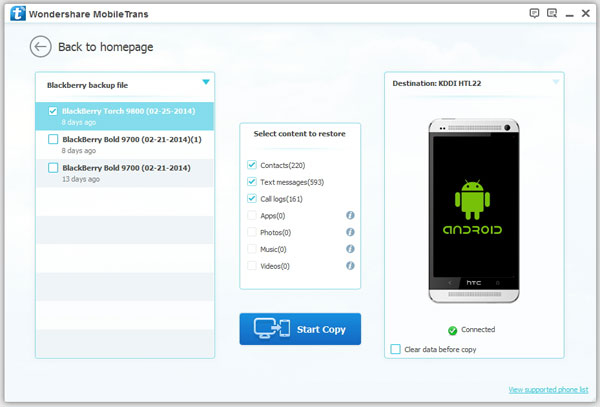Select BlackBerry Torch 9800 (02-25-2014) row text
The width and height of the screenshot is (600, 407).
pyautogui.click(x=129, y=111)
